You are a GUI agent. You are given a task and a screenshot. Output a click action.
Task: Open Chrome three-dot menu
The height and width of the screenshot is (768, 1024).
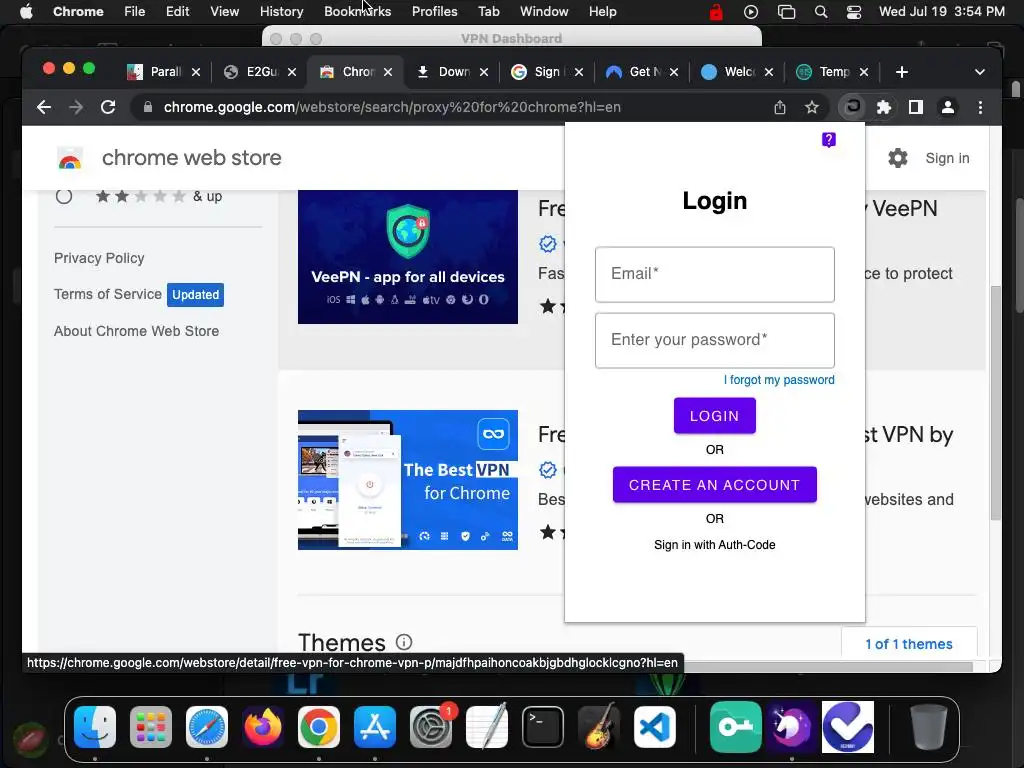click(x=980, y=107)
